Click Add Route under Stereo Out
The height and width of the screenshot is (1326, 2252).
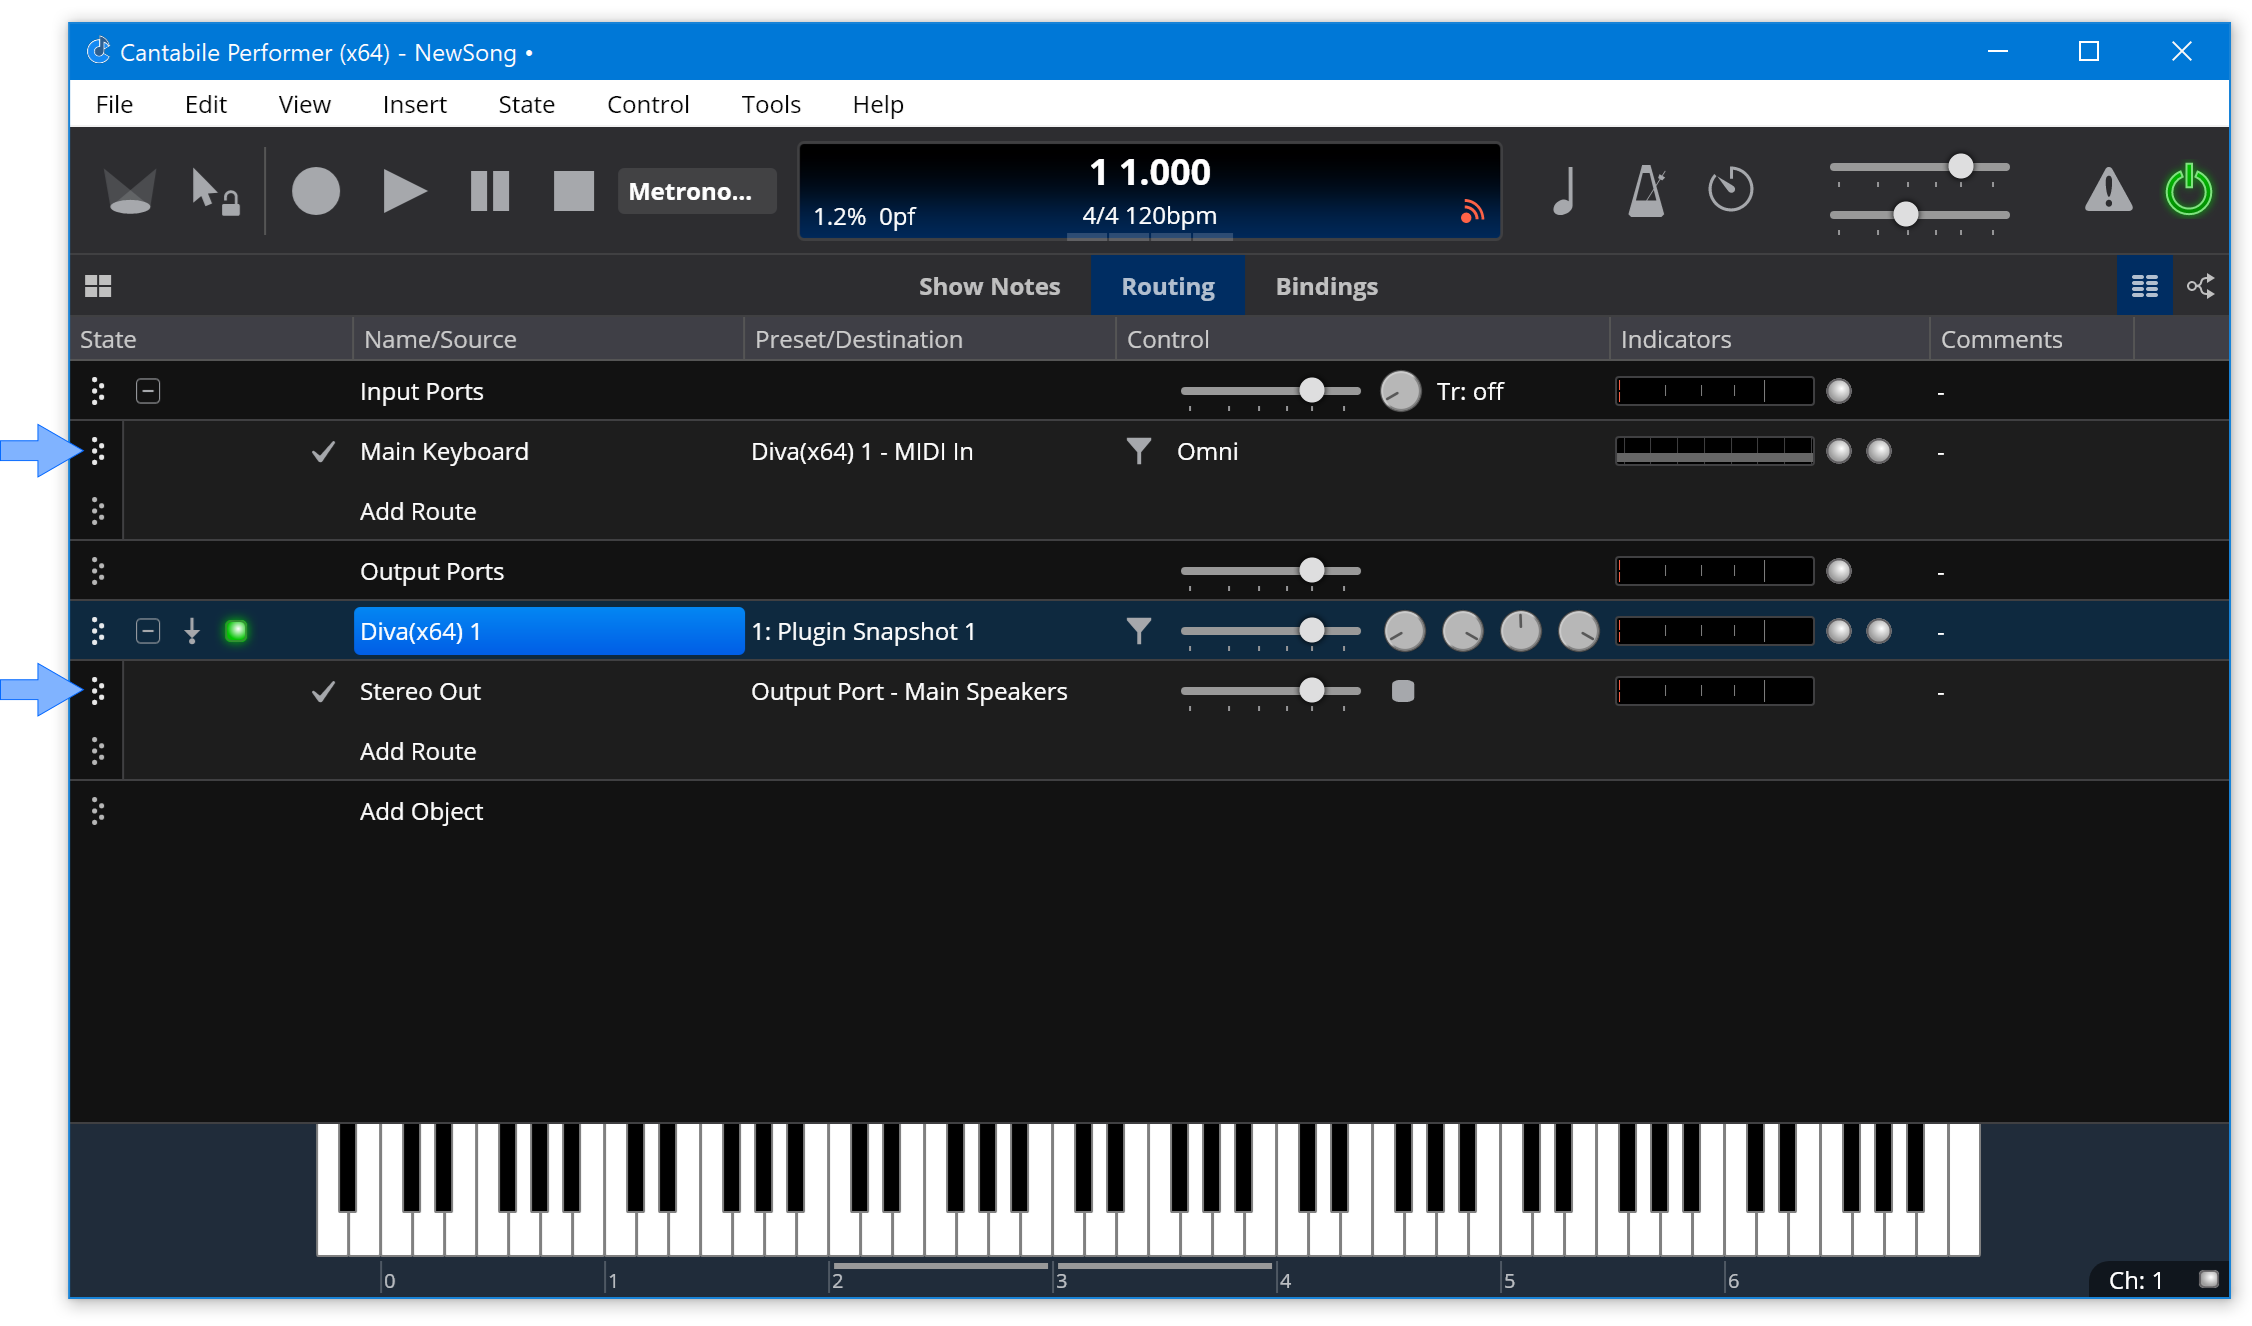click(x=418, y=751)
